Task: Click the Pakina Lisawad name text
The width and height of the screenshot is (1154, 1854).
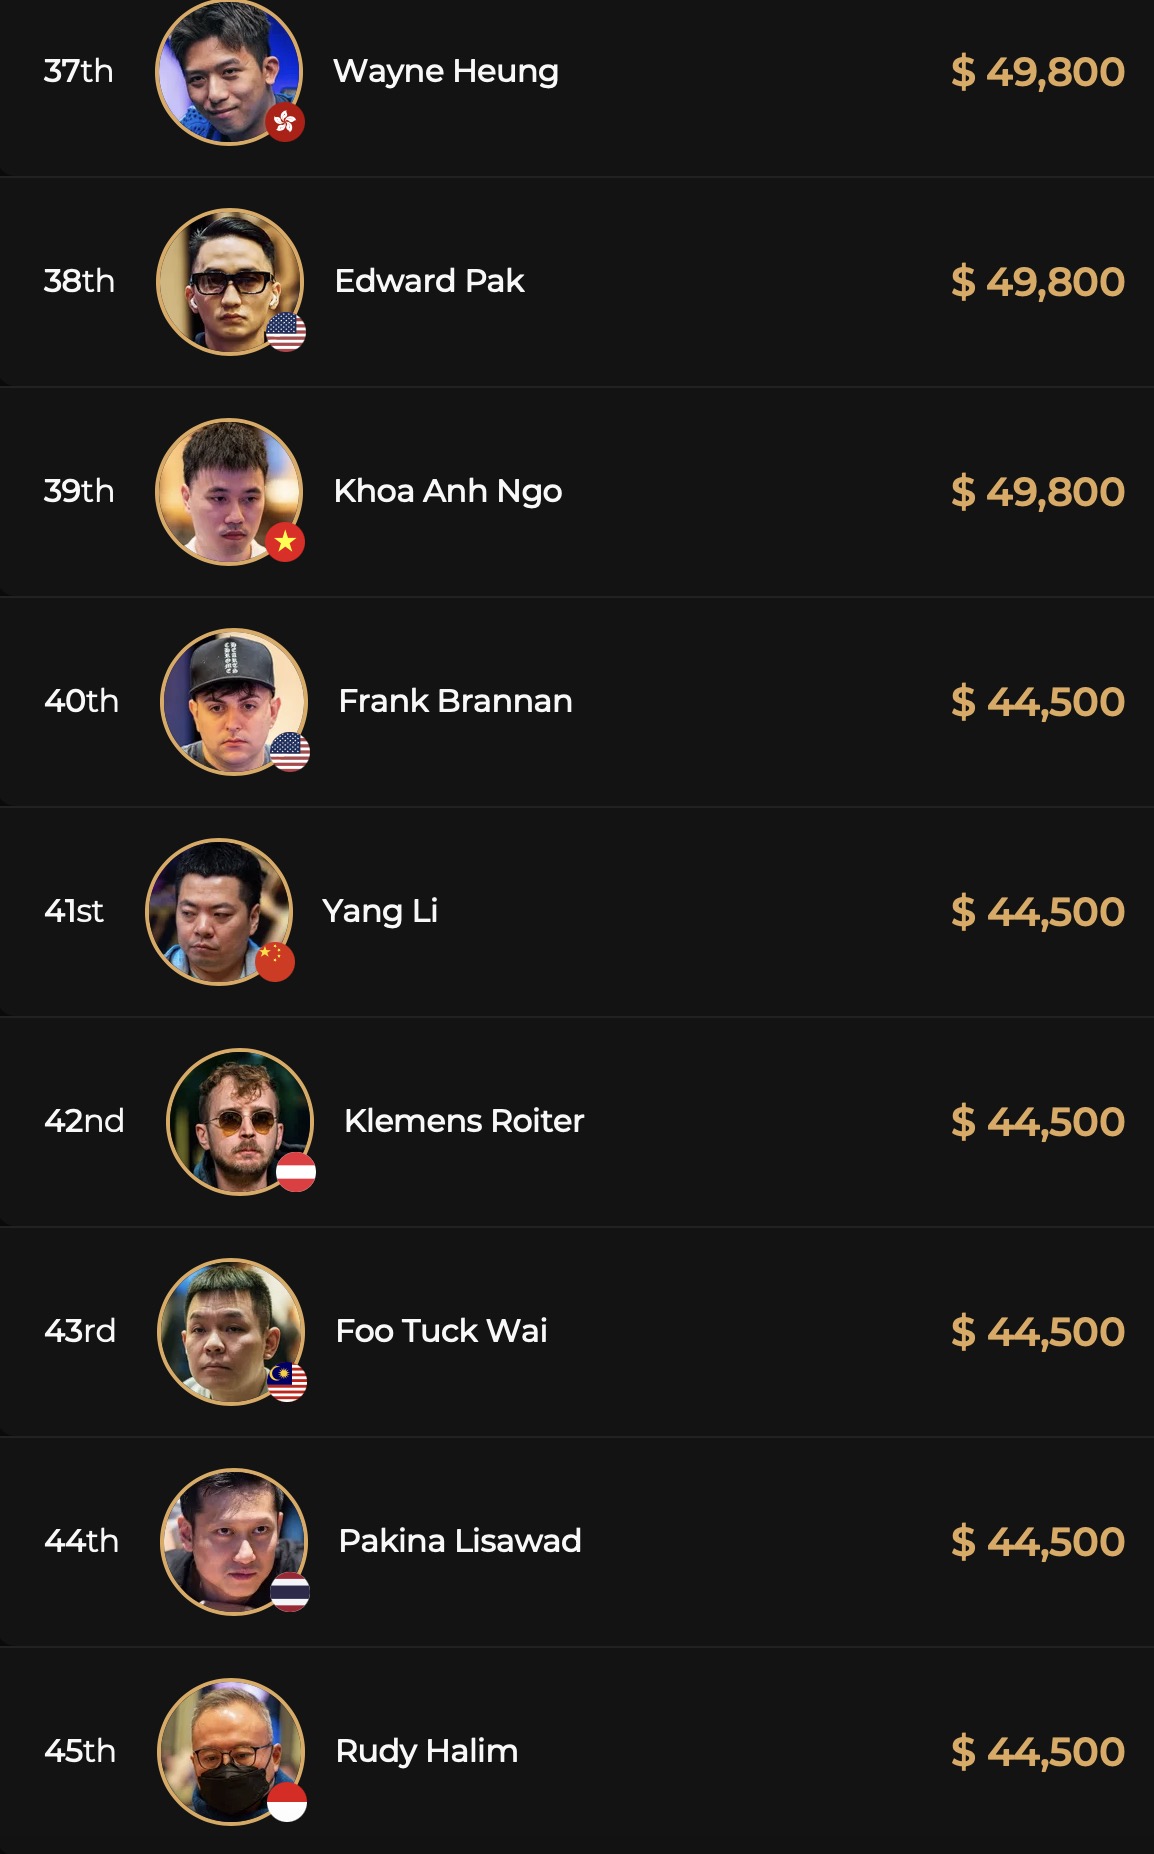Action: point(459,1541)
